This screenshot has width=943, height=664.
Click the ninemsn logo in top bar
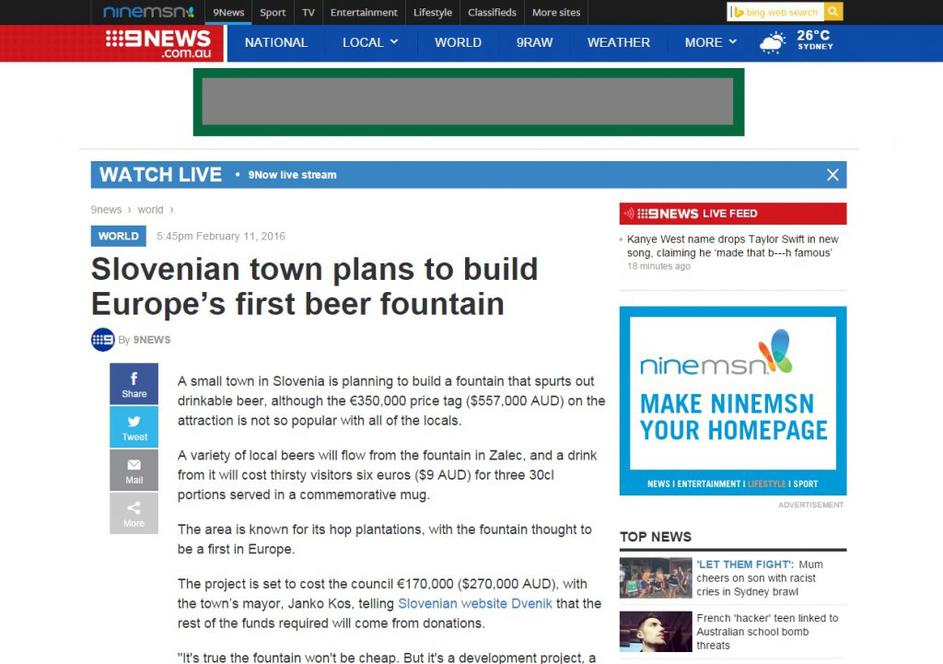pos(148,12)
